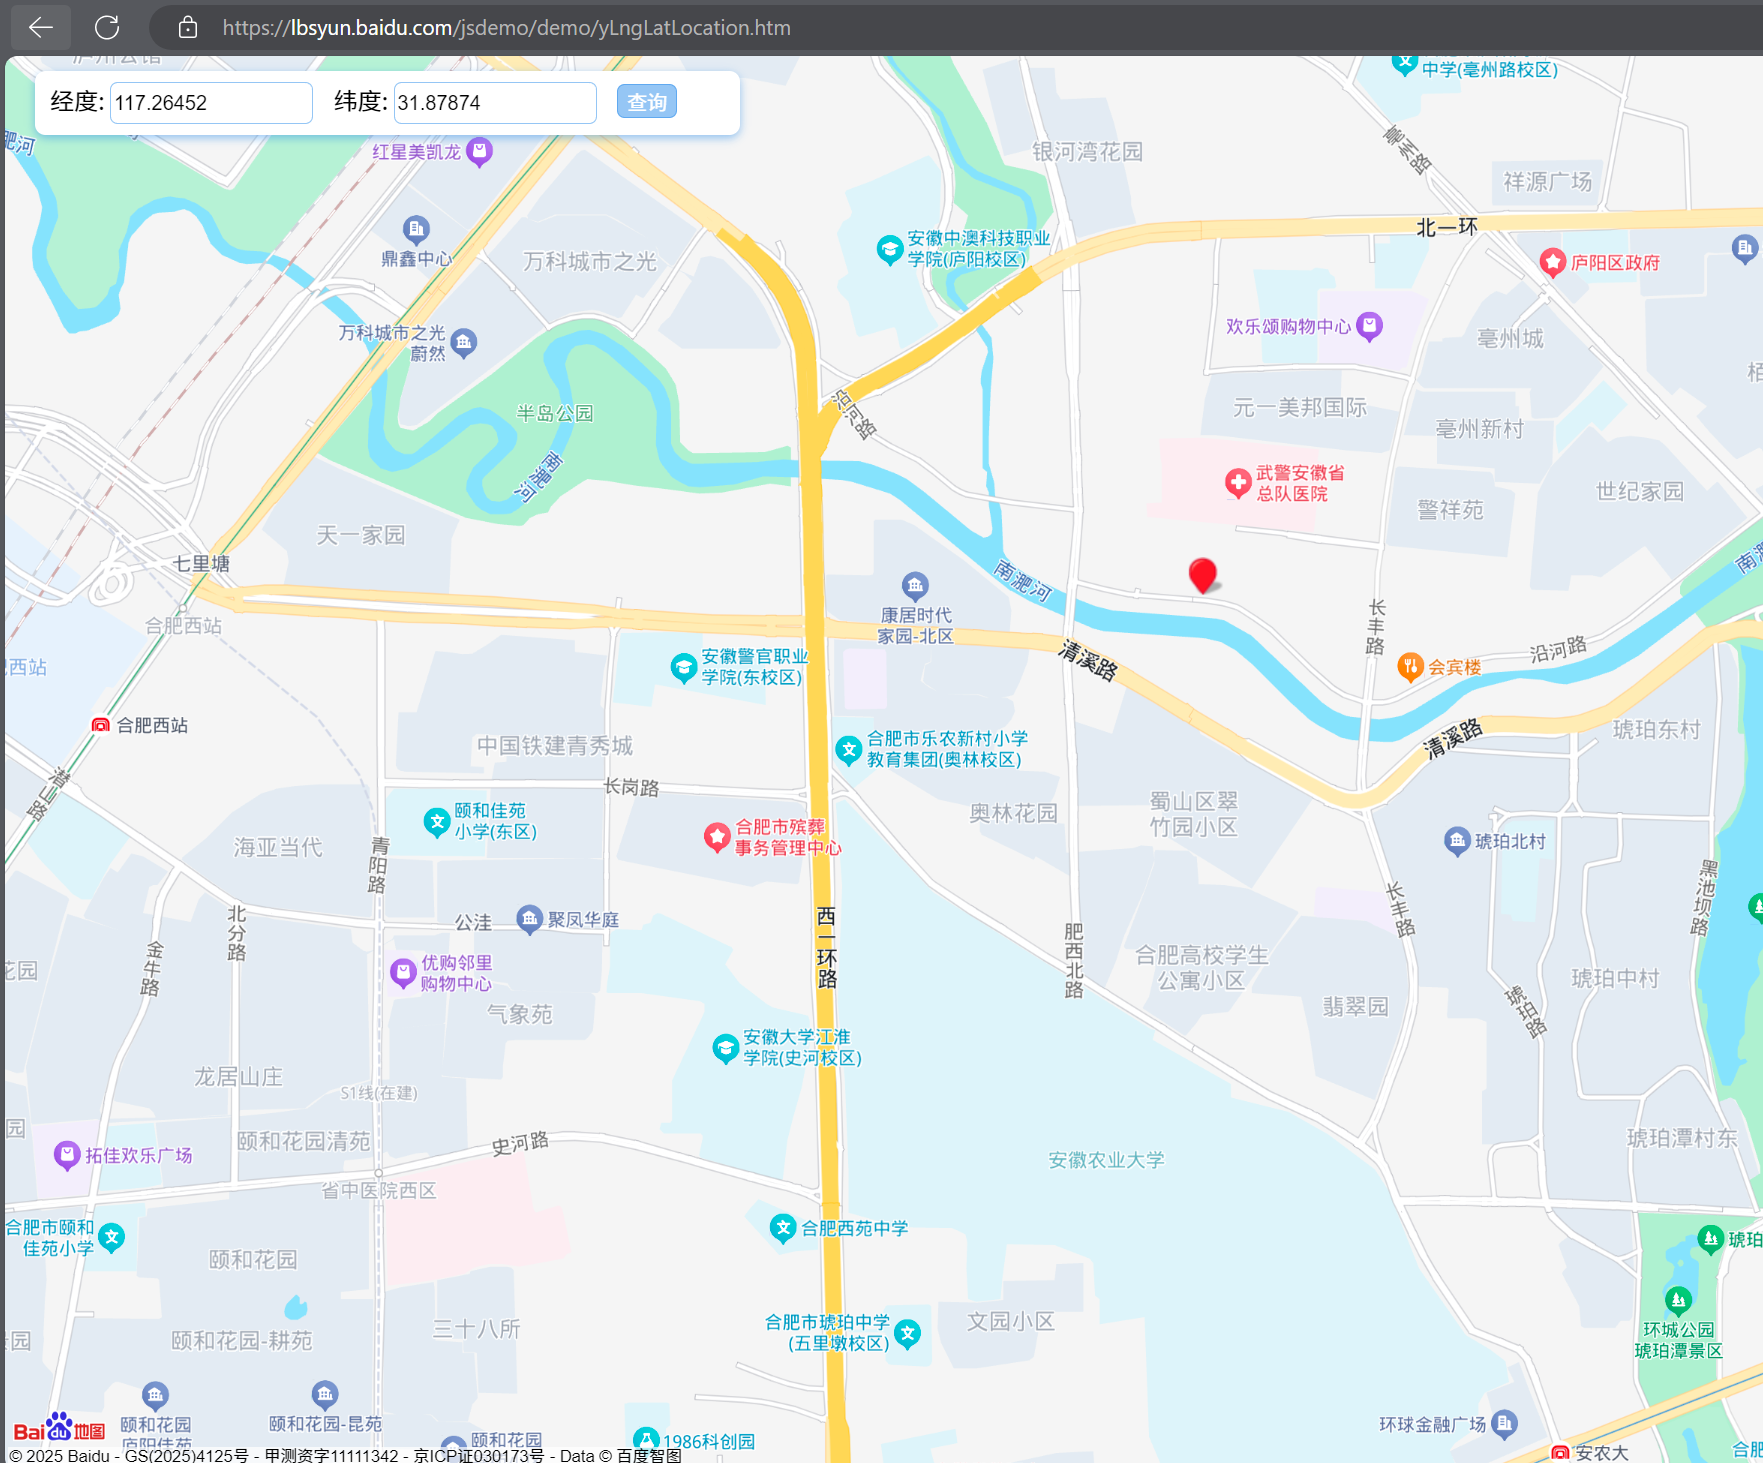This screenshot has height=1463, width=1763.
Task: Click the 纬度 latitude input field
Action: tap(494, 103)
